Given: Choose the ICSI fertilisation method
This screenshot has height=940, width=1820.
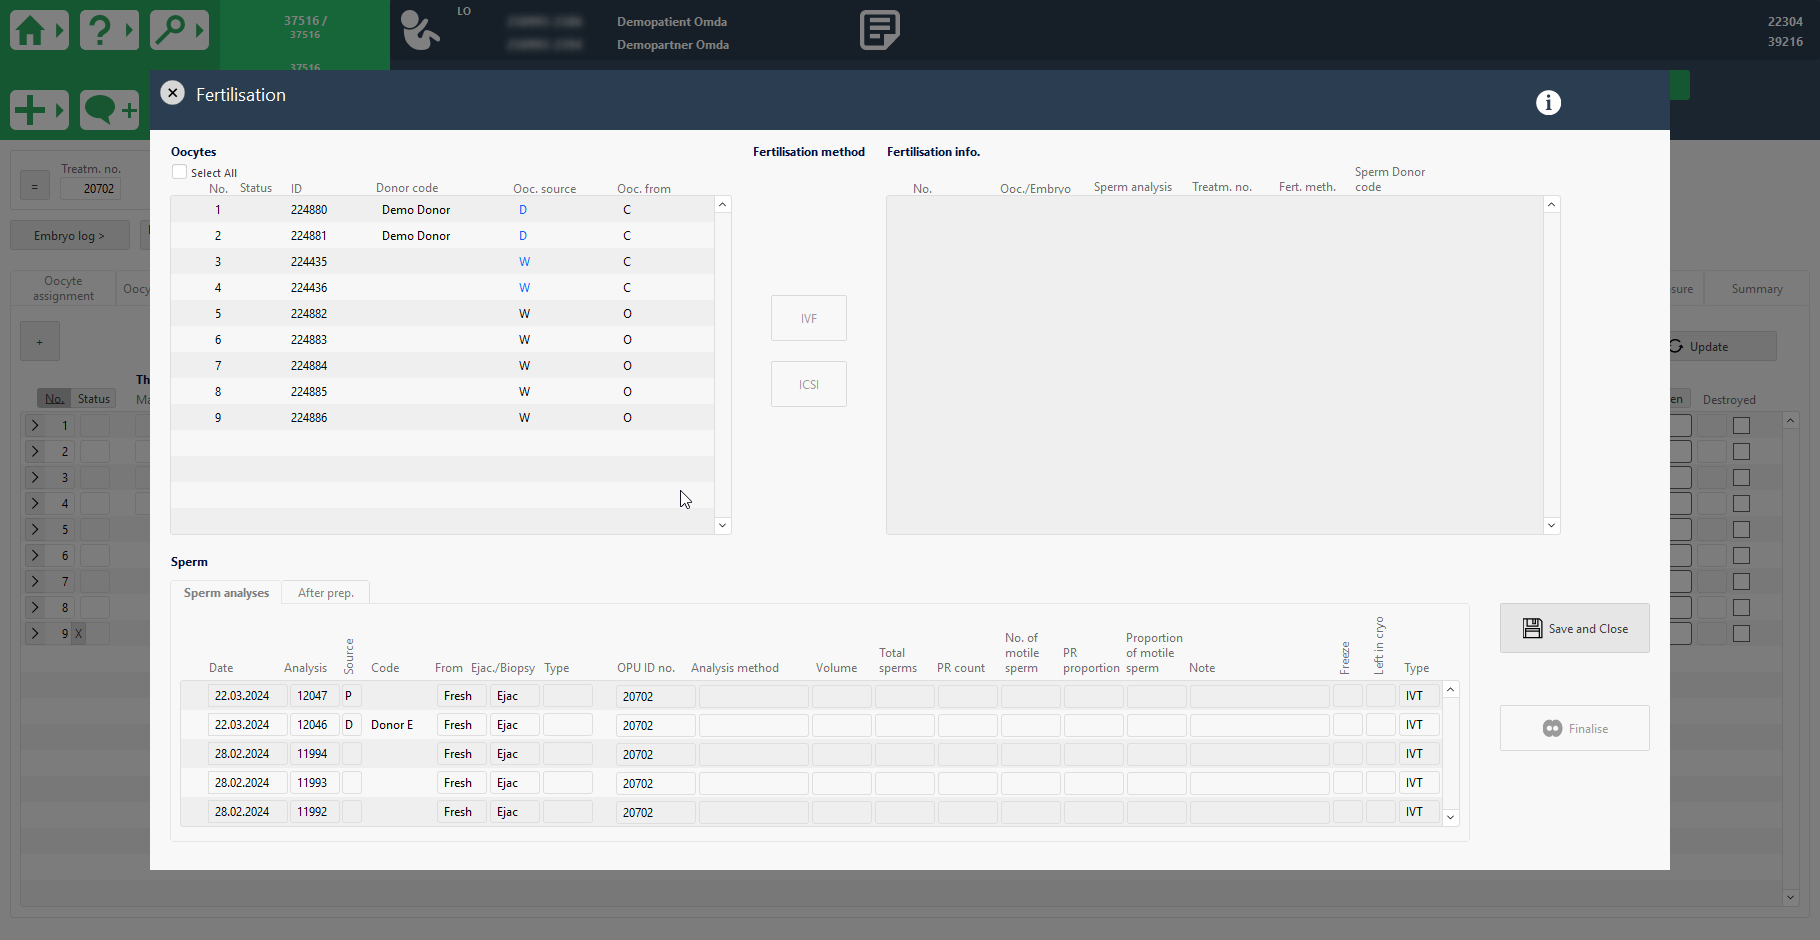Looking at the screenshot, I should (808, 384).
